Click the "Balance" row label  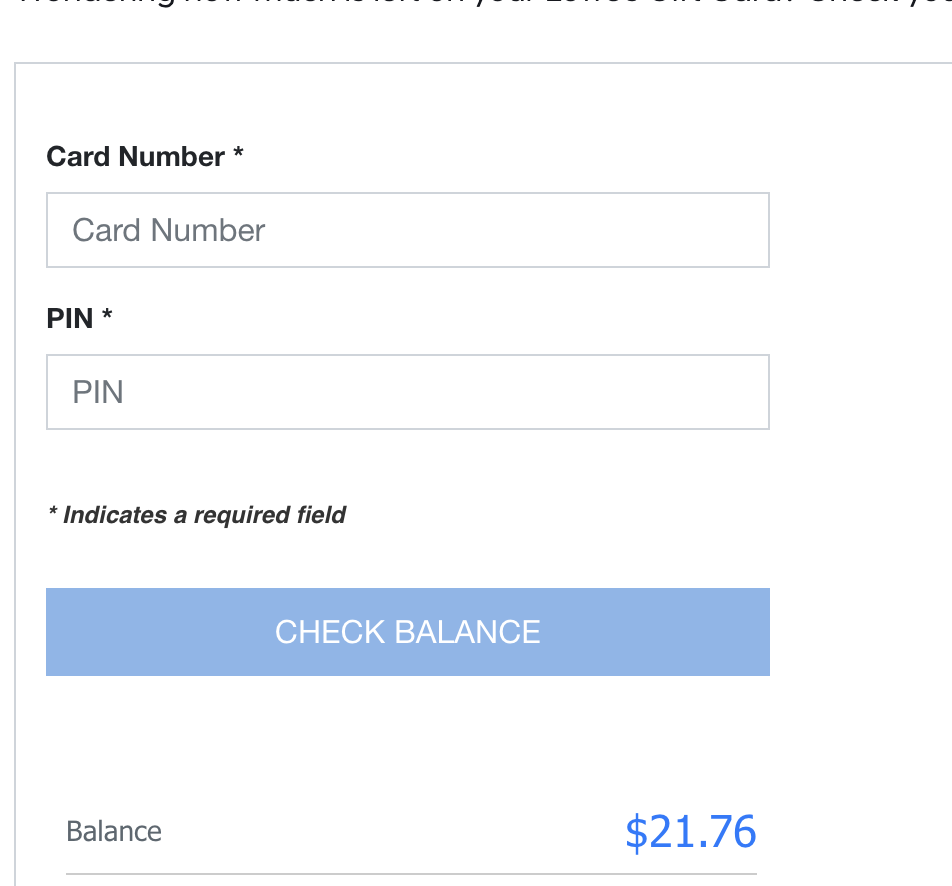click(114, 832)
